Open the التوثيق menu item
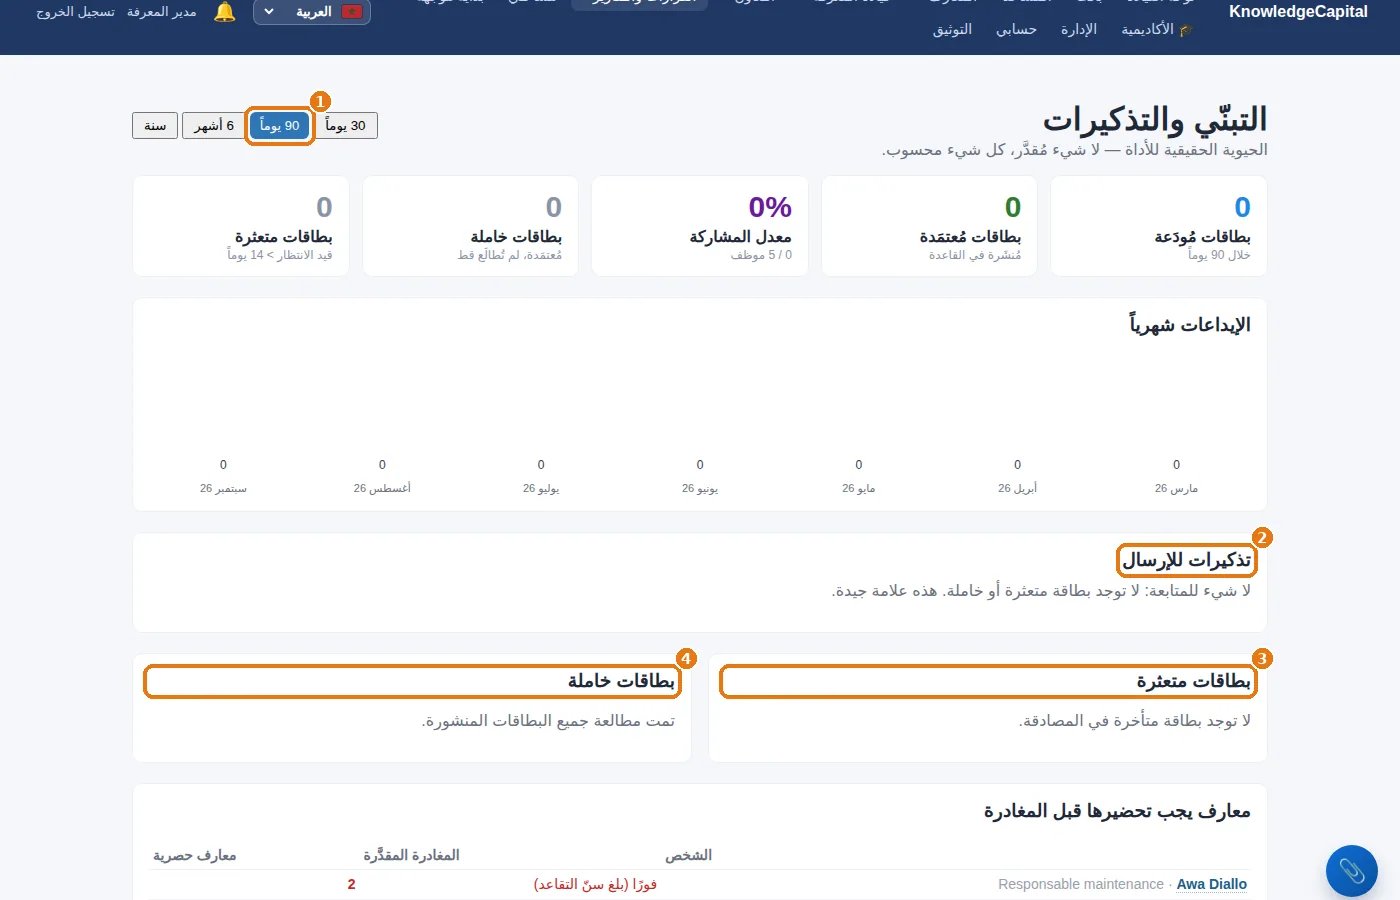This screenshot has height=900, width=1400. [952, 30]
